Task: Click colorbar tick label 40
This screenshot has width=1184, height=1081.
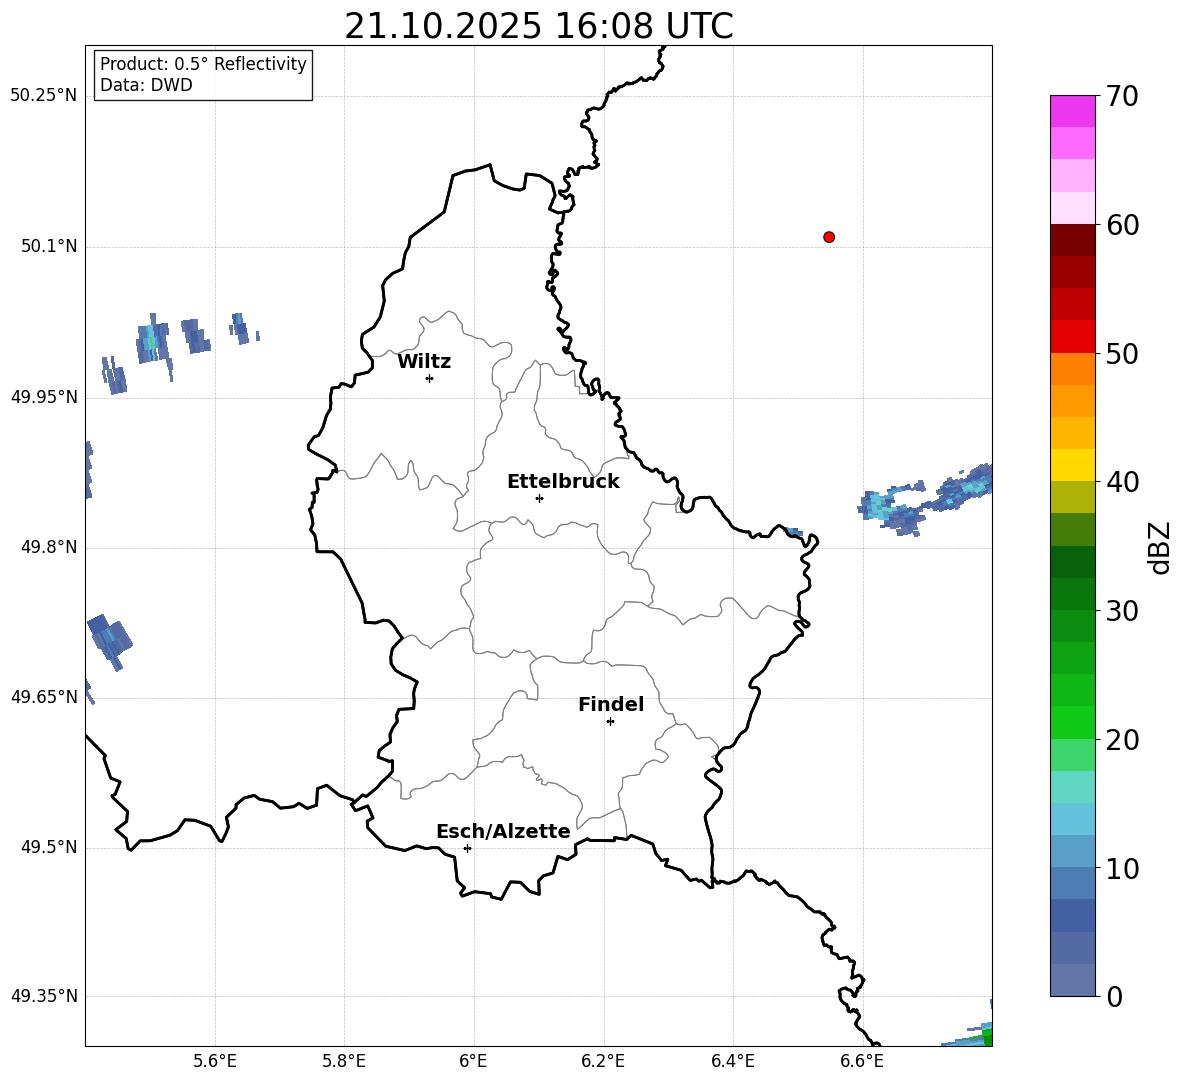Action: (x=1122, y=482)
